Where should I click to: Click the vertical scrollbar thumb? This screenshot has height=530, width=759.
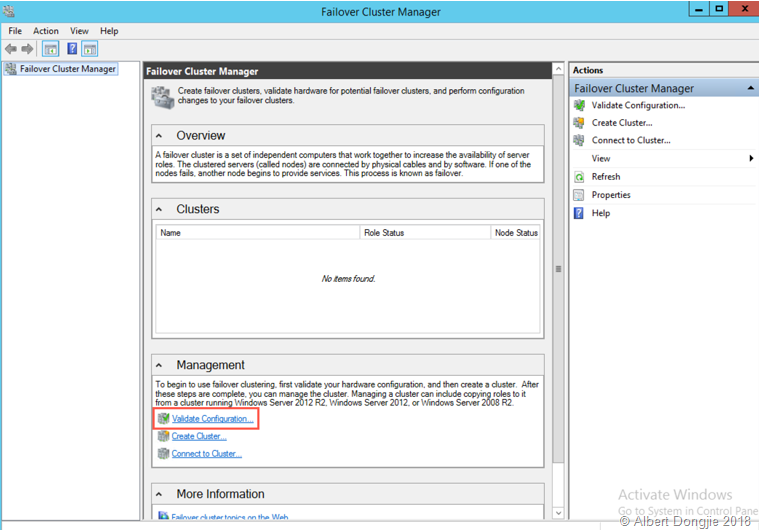[558, 269]
